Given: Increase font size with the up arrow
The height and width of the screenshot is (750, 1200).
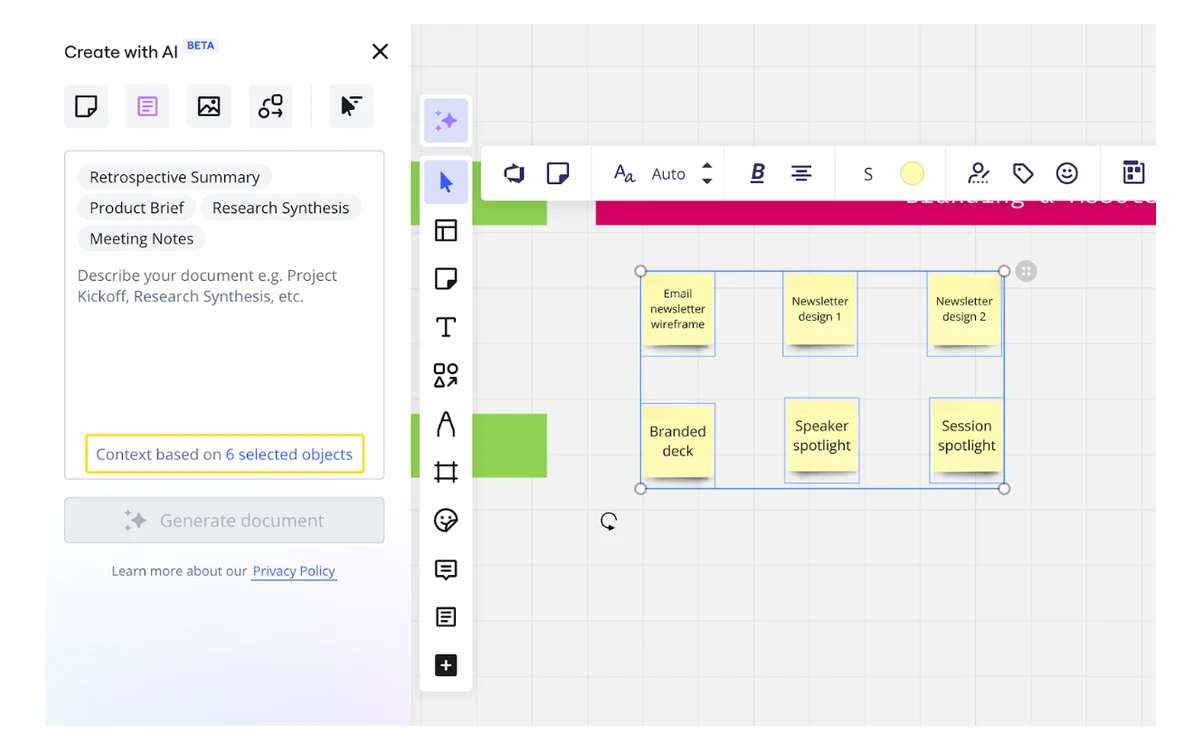Looking at the screenshot, I should pyautogui.click(x=707, y=166).
